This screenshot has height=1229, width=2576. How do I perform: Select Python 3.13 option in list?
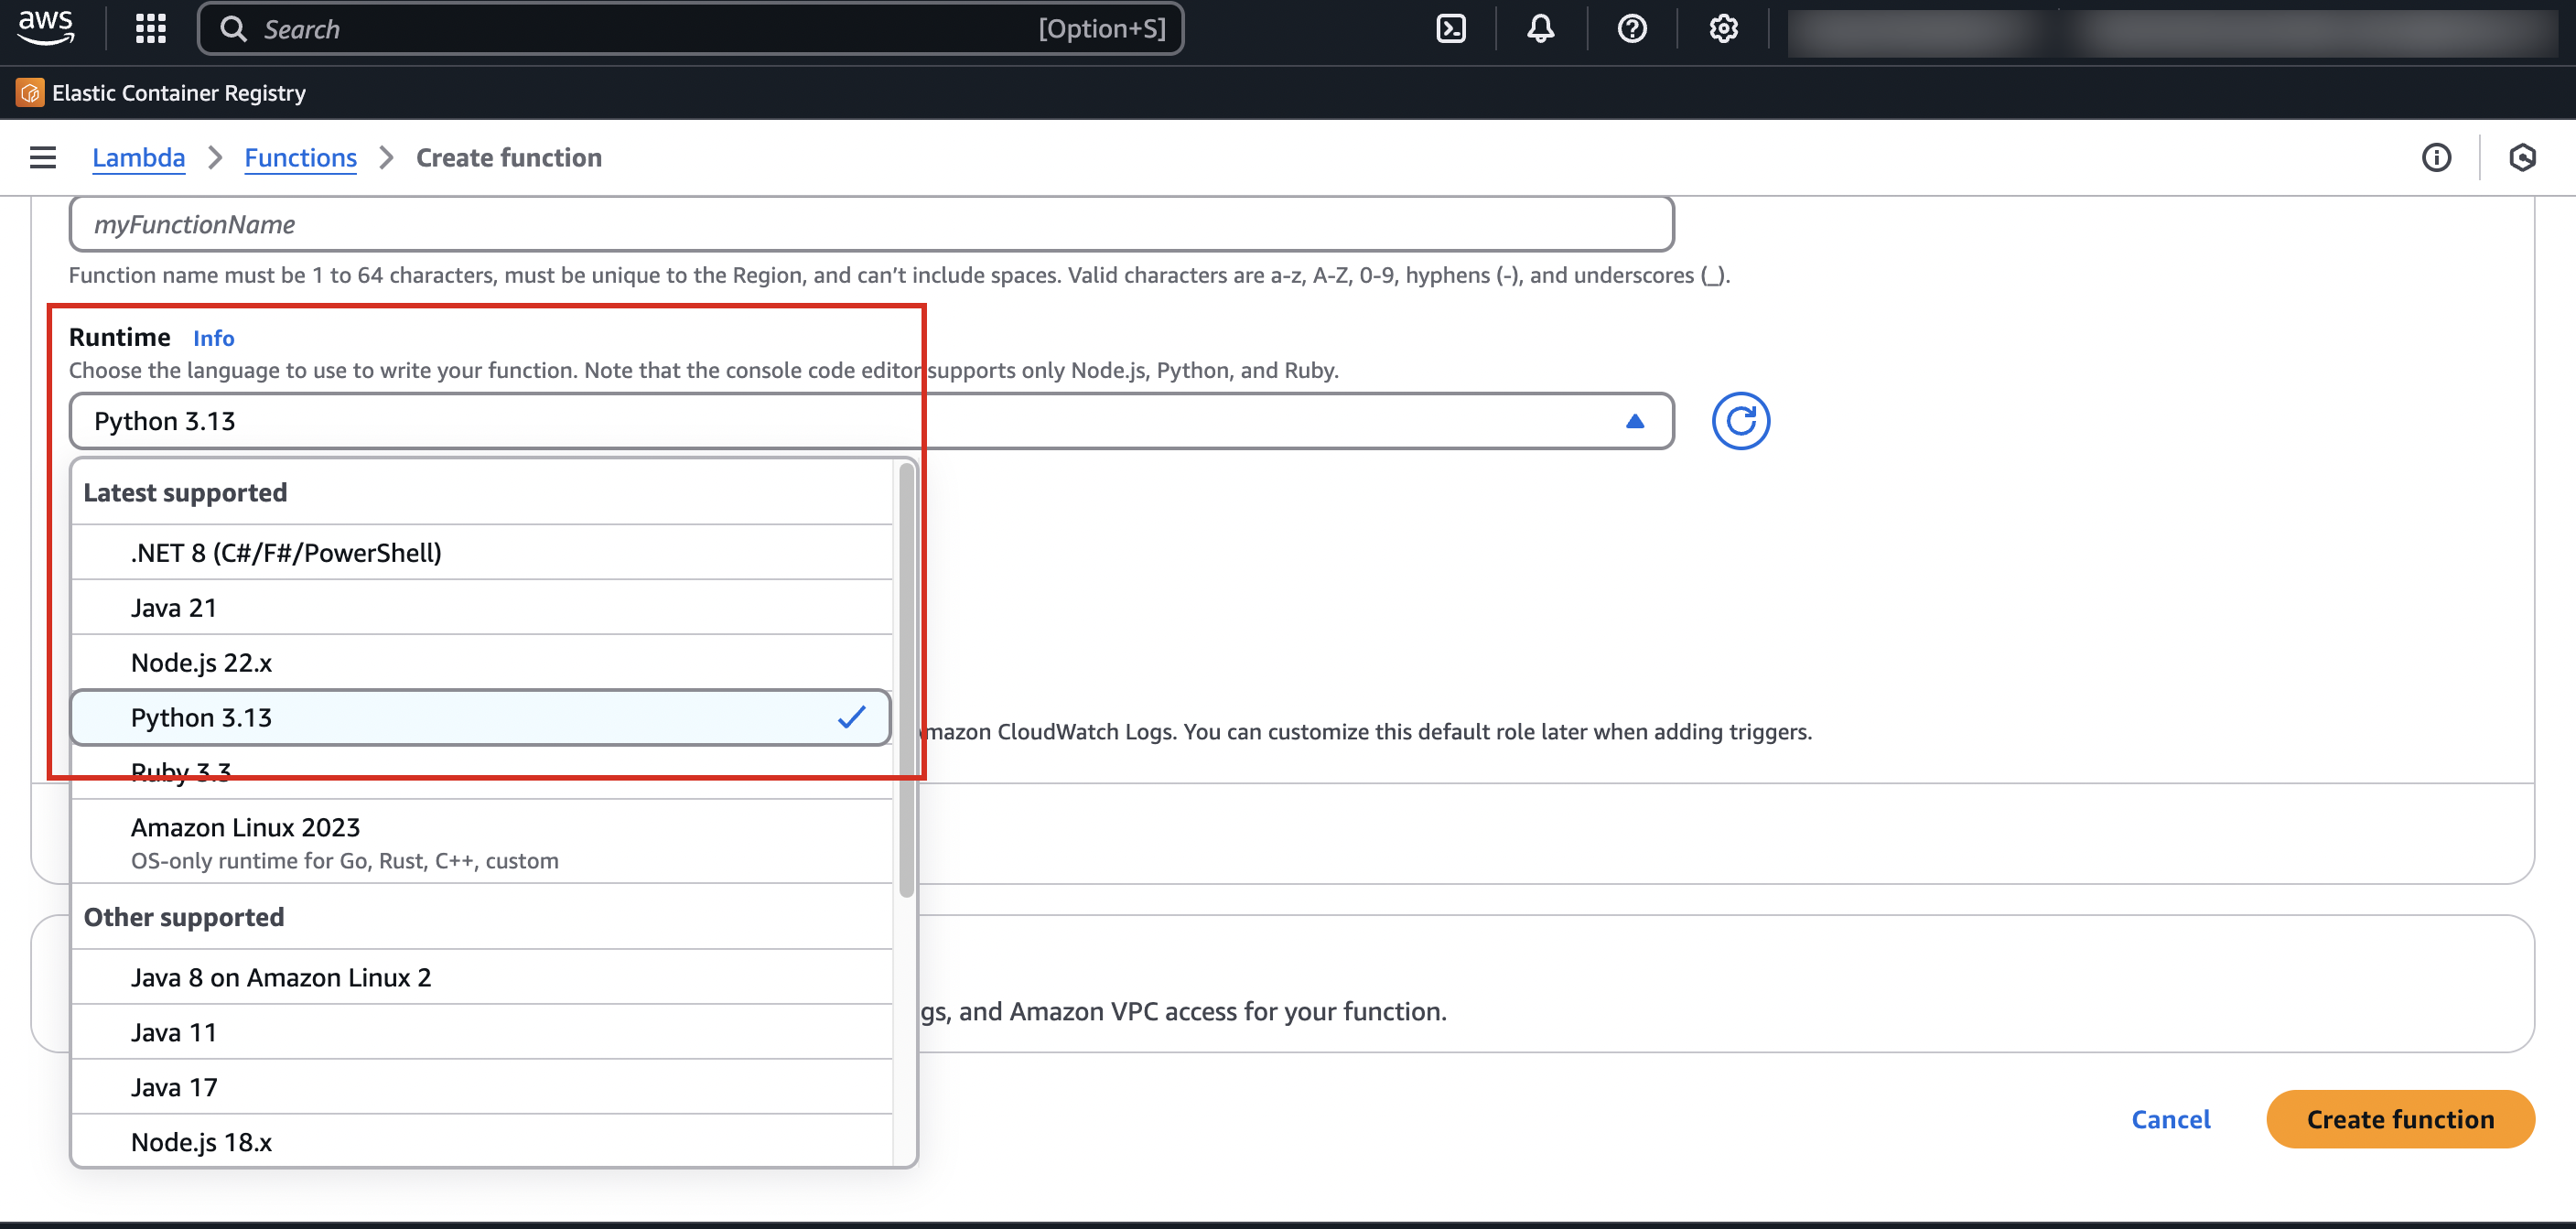point(481,717)
